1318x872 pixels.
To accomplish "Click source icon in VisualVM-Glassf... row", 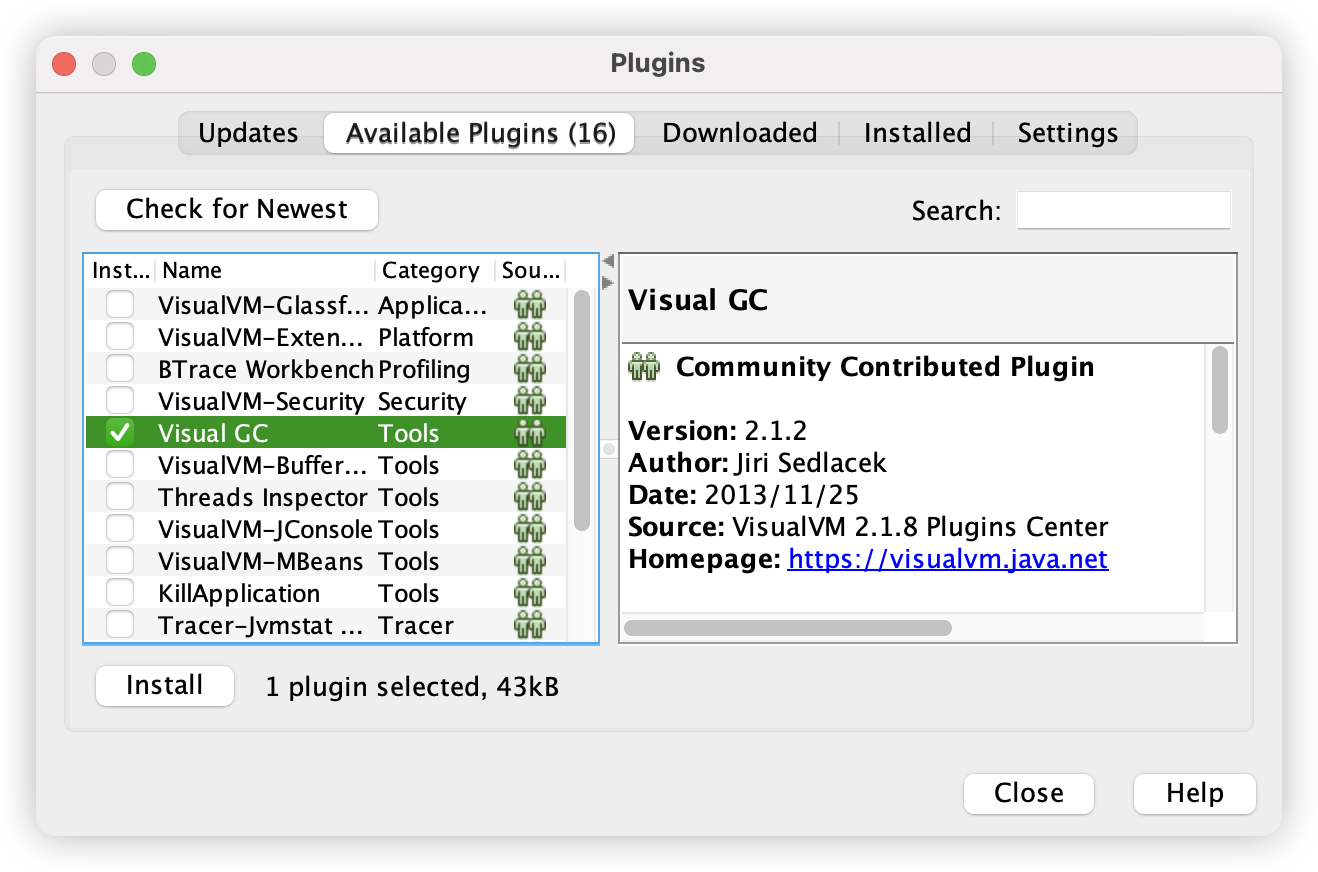I will (x=530, y=305).
